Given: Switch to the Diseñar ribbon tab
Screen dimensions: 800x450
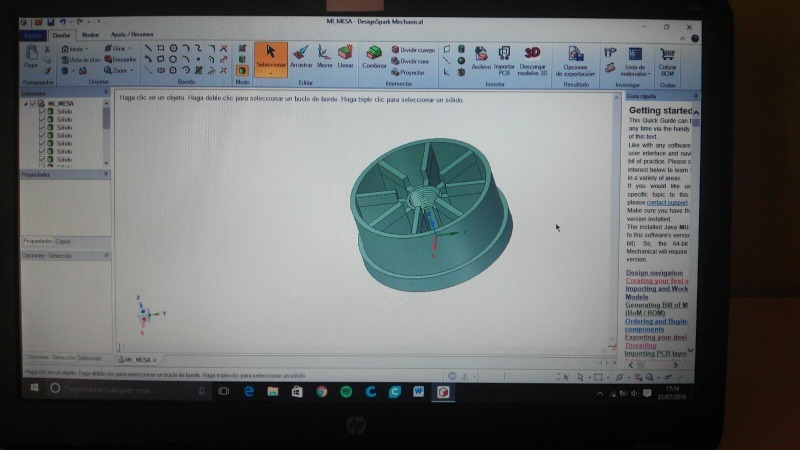Looking at the screenshot, I should click(61, 36).
